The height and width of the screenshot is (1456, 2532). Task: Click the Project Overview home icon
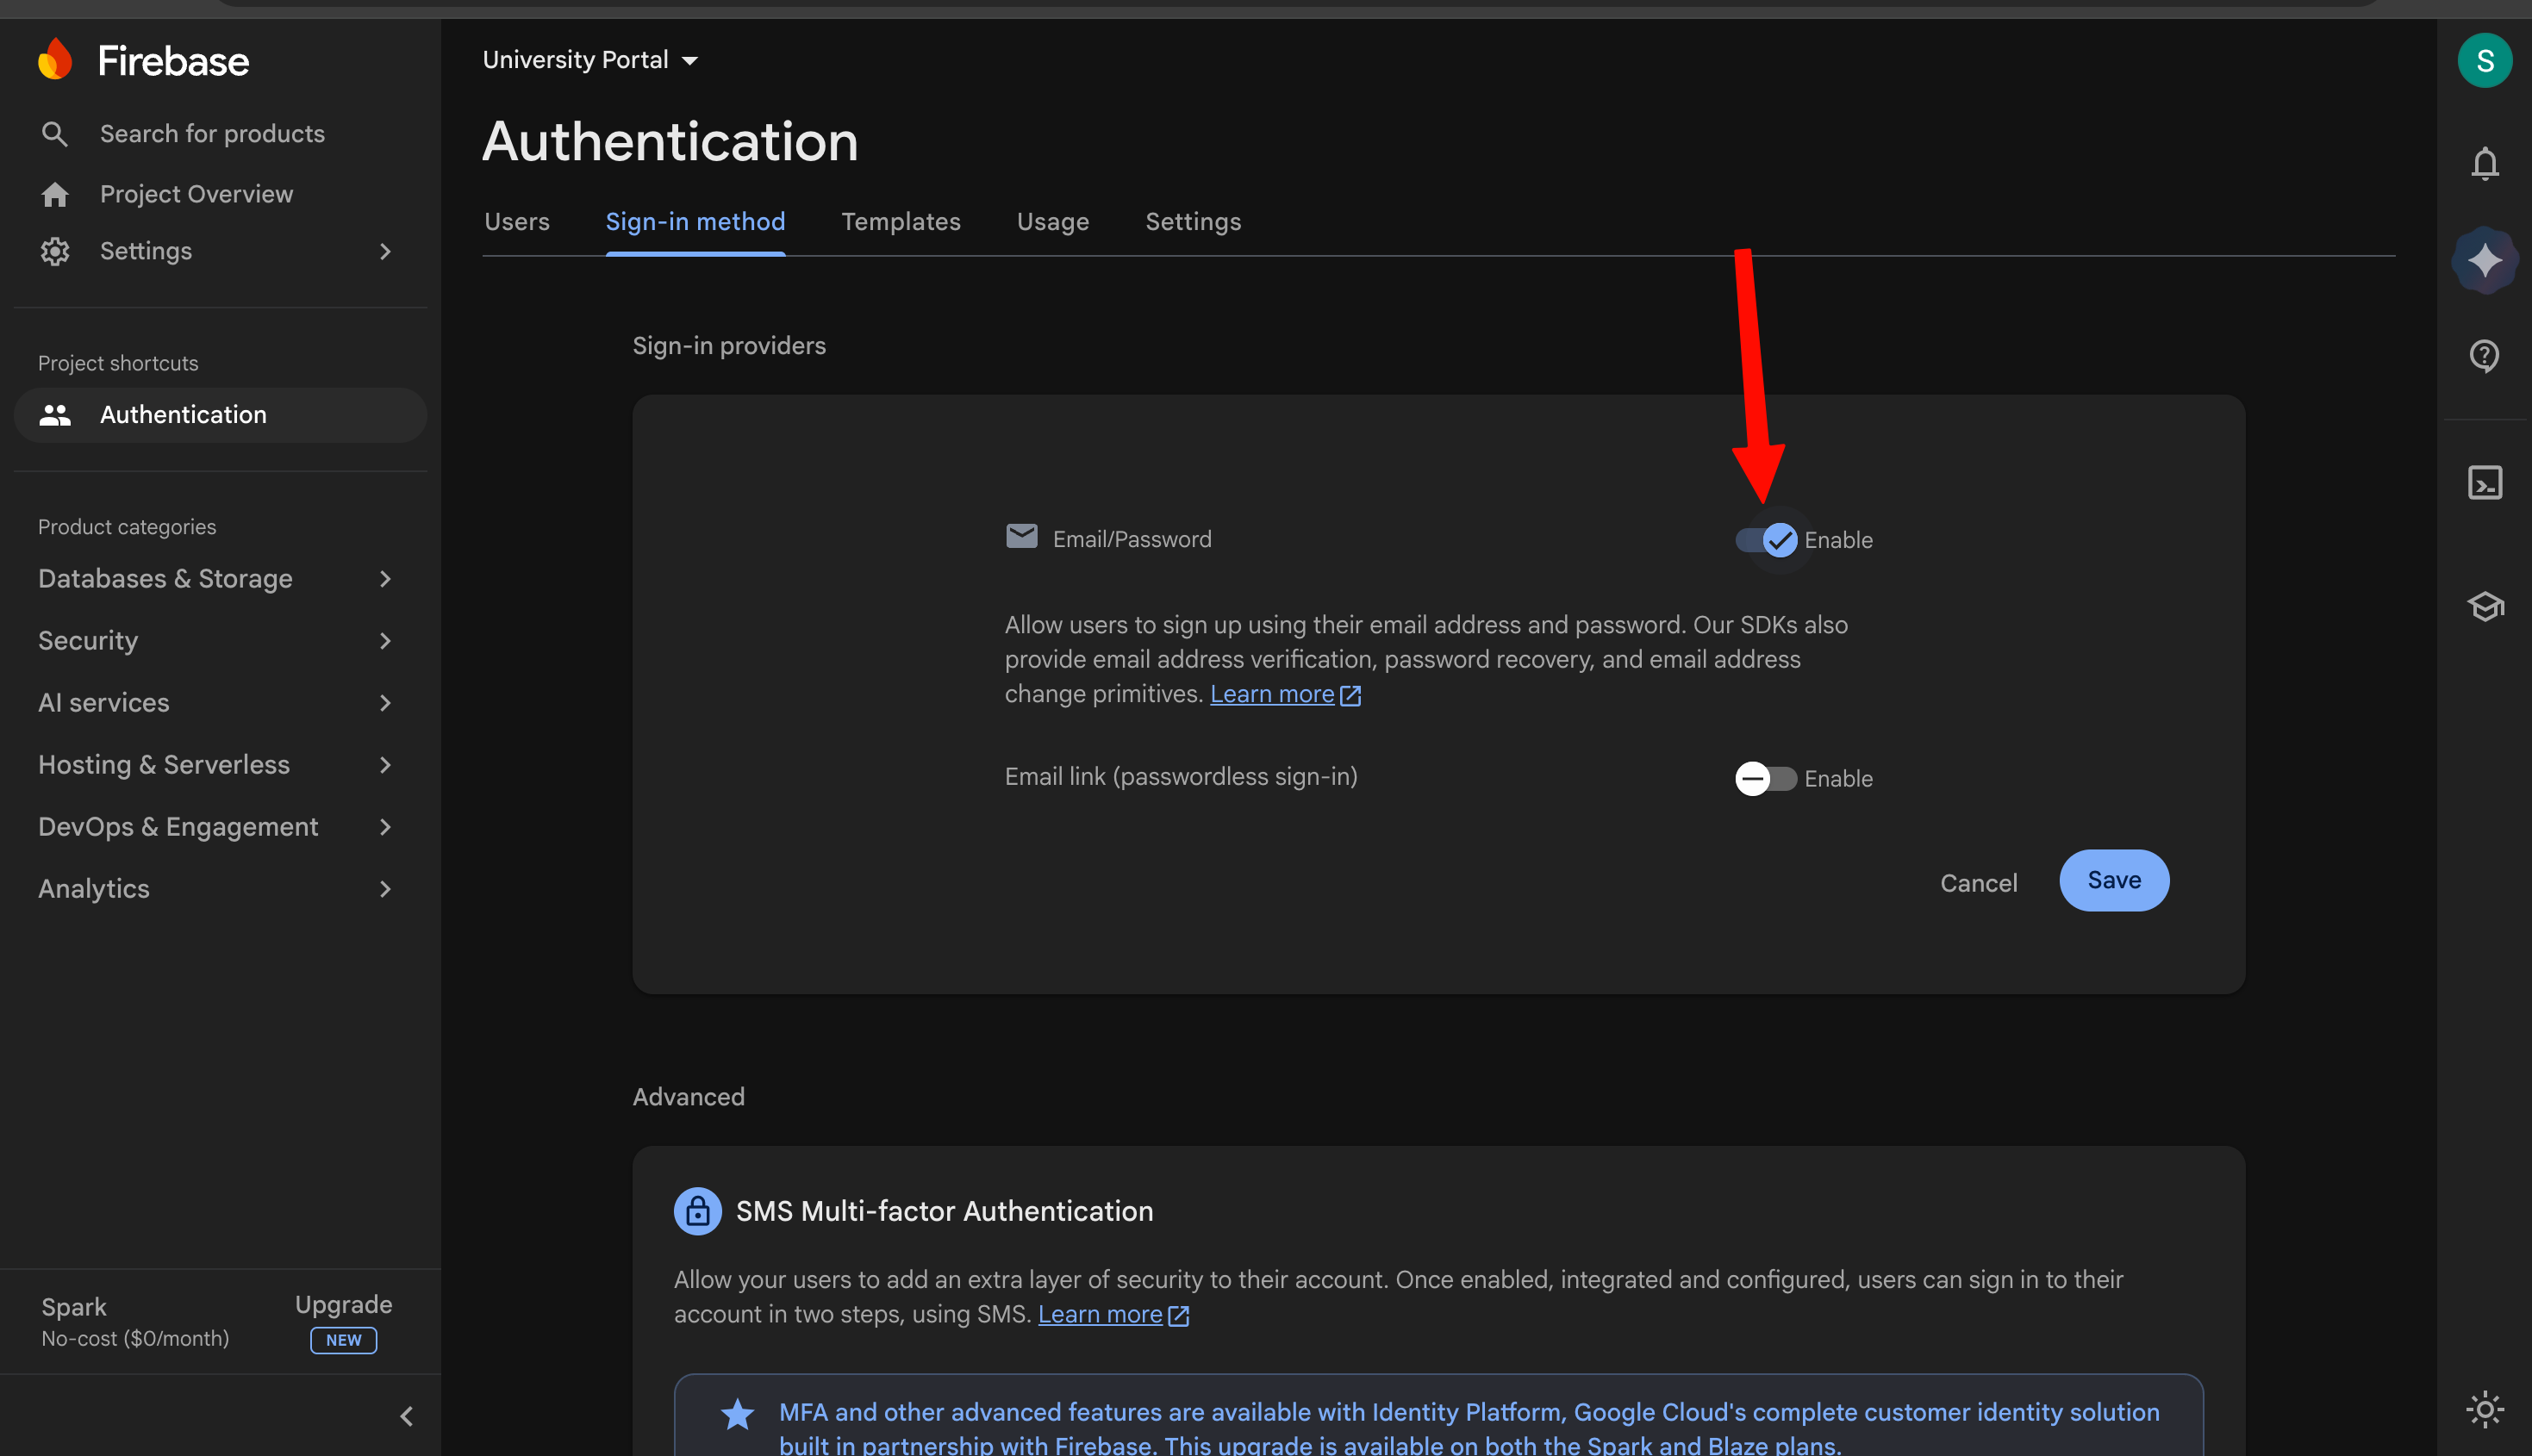(x=55, y=194)
